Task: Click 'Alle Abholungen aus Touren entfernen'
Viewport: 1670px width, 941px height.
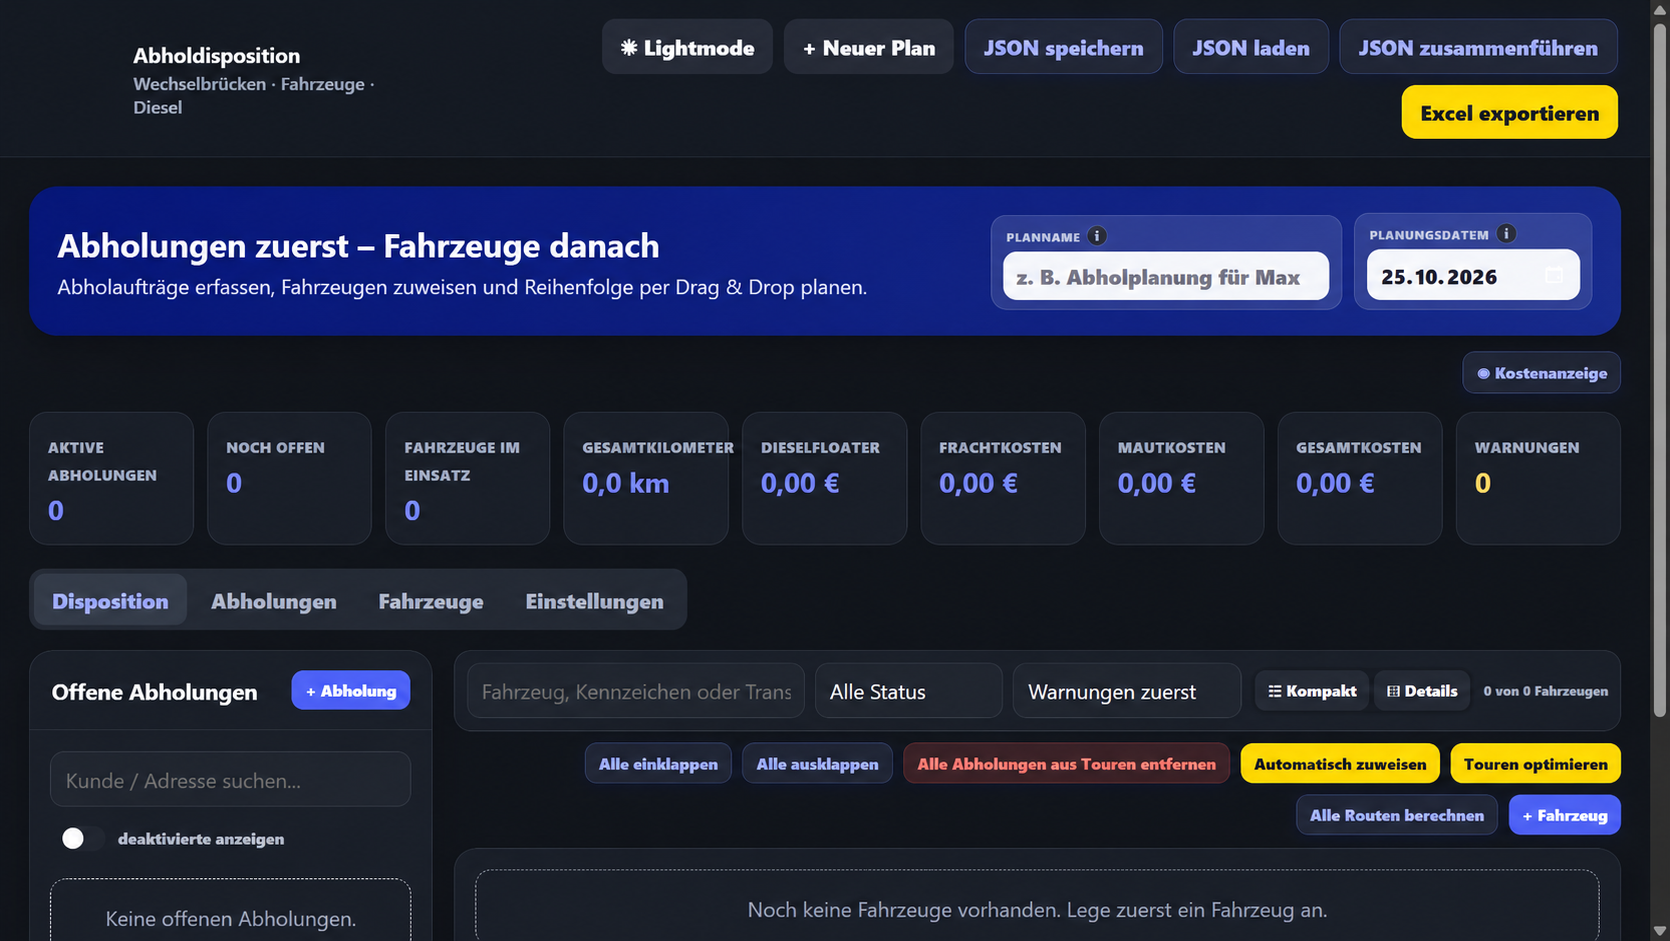Action: 1066,763
